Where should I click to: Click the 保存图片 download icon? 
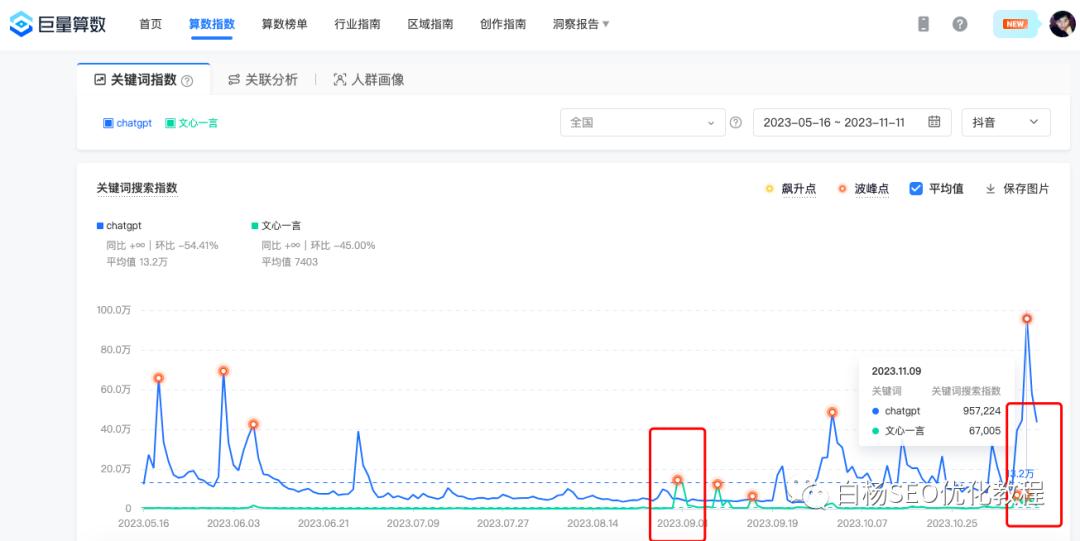[x=990, y=189]
